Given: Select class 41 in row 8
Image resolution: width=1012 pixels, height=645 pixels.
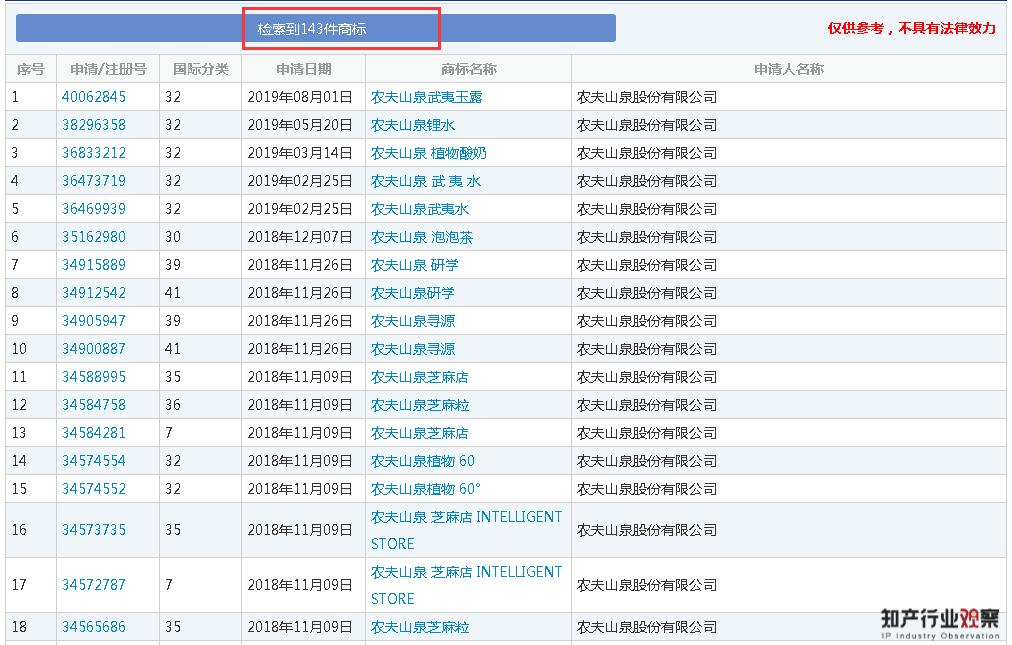Looking at the screenshot, I should 172,292.
